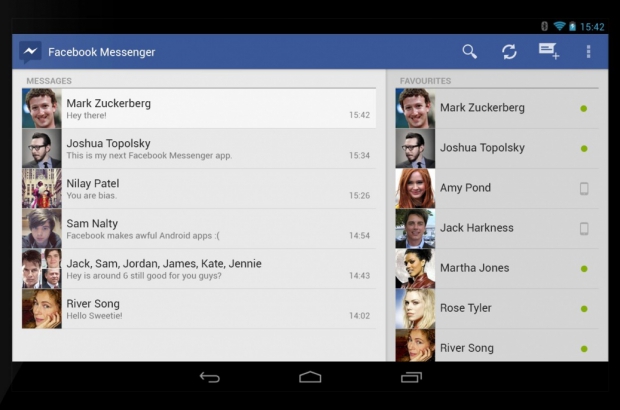620x410 pixels.
Task: Click Amy Pond's mobile phone status icon
Action: point(584,189)
